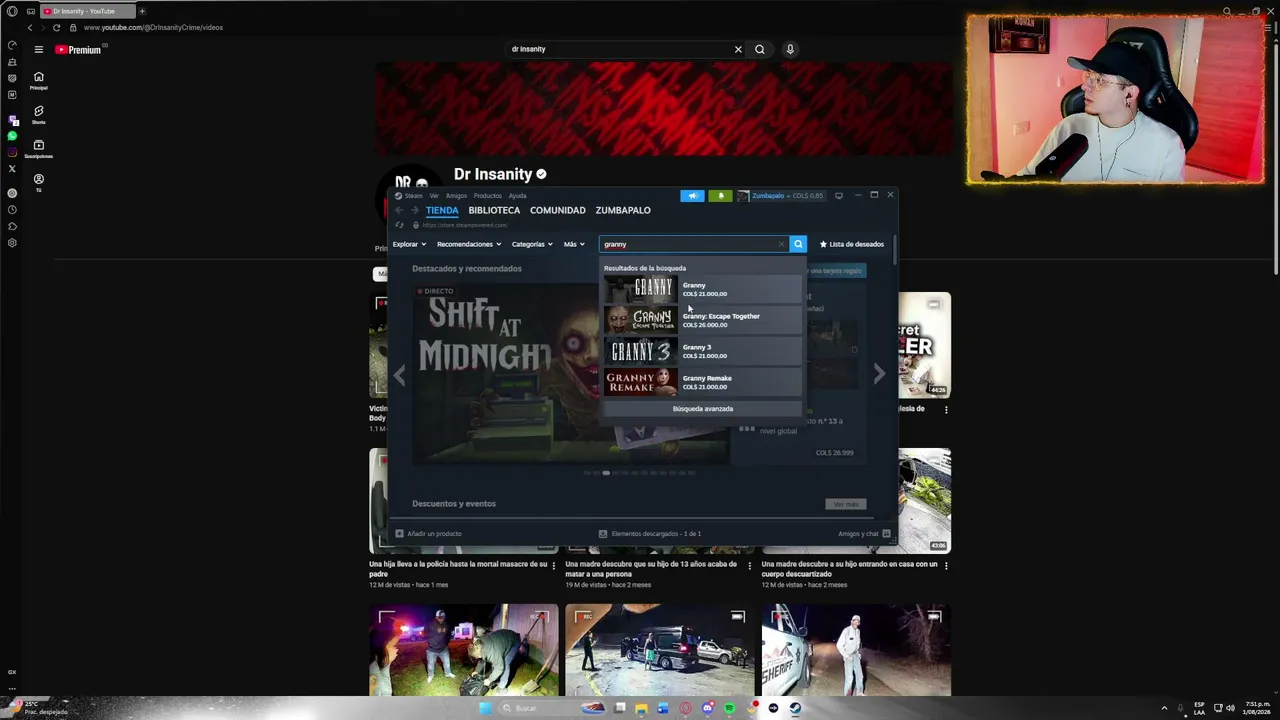The image size is (1280, 720).
Task: Go to YouTube Principal home icon
Action: click(x=39, y=80)
